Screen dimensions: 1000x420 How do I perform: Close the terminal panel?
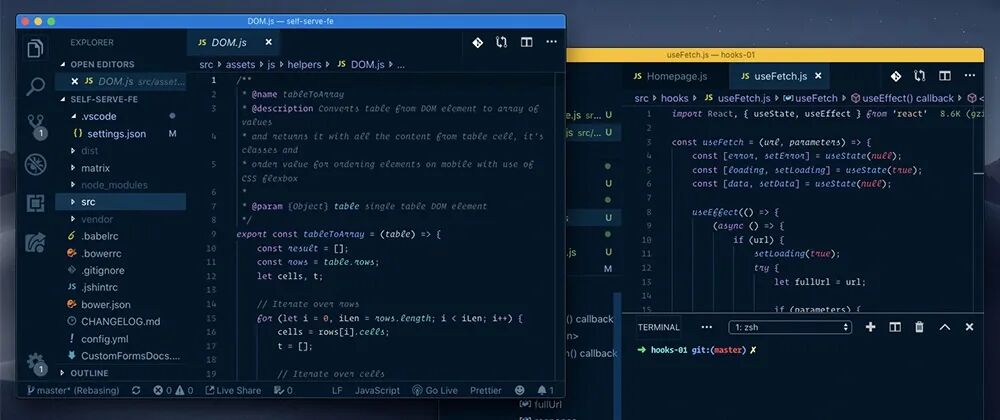[969, 327]
